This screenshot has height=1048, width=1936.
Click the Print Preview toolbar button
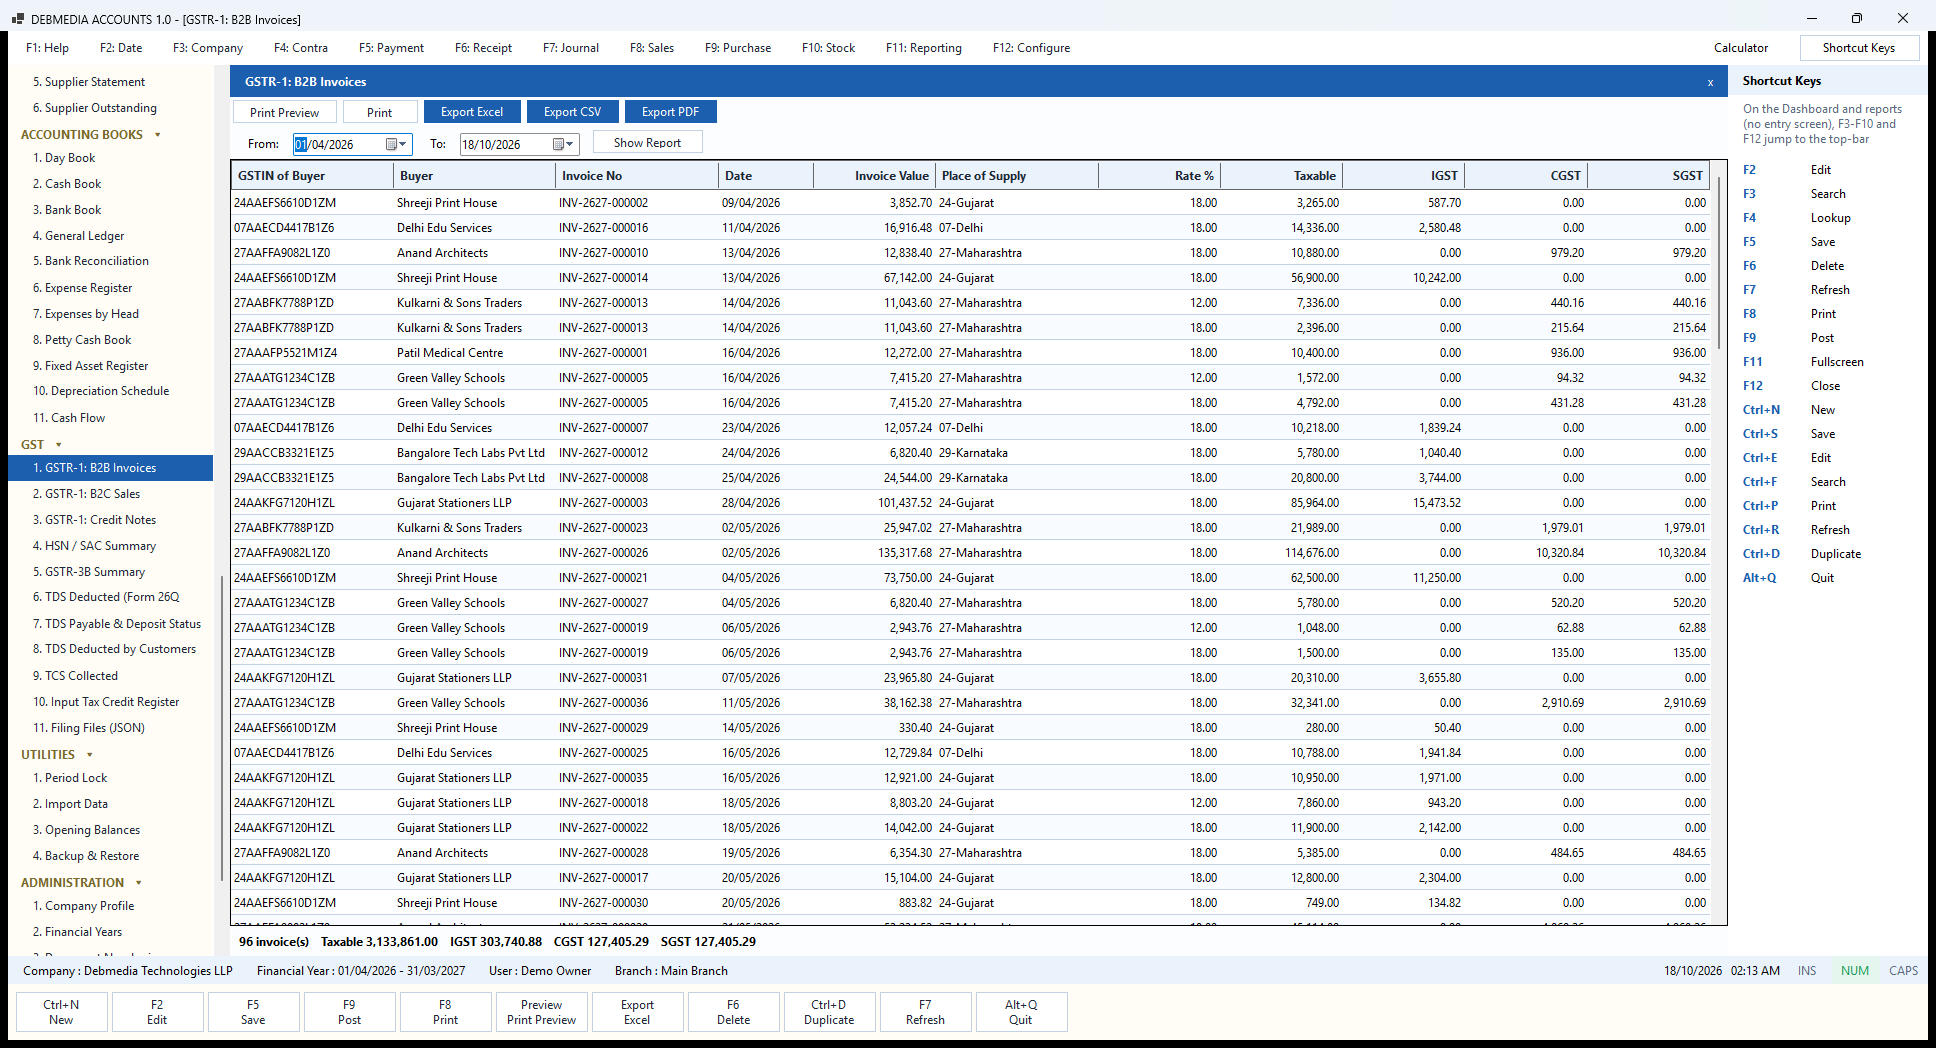click(285, 113)
